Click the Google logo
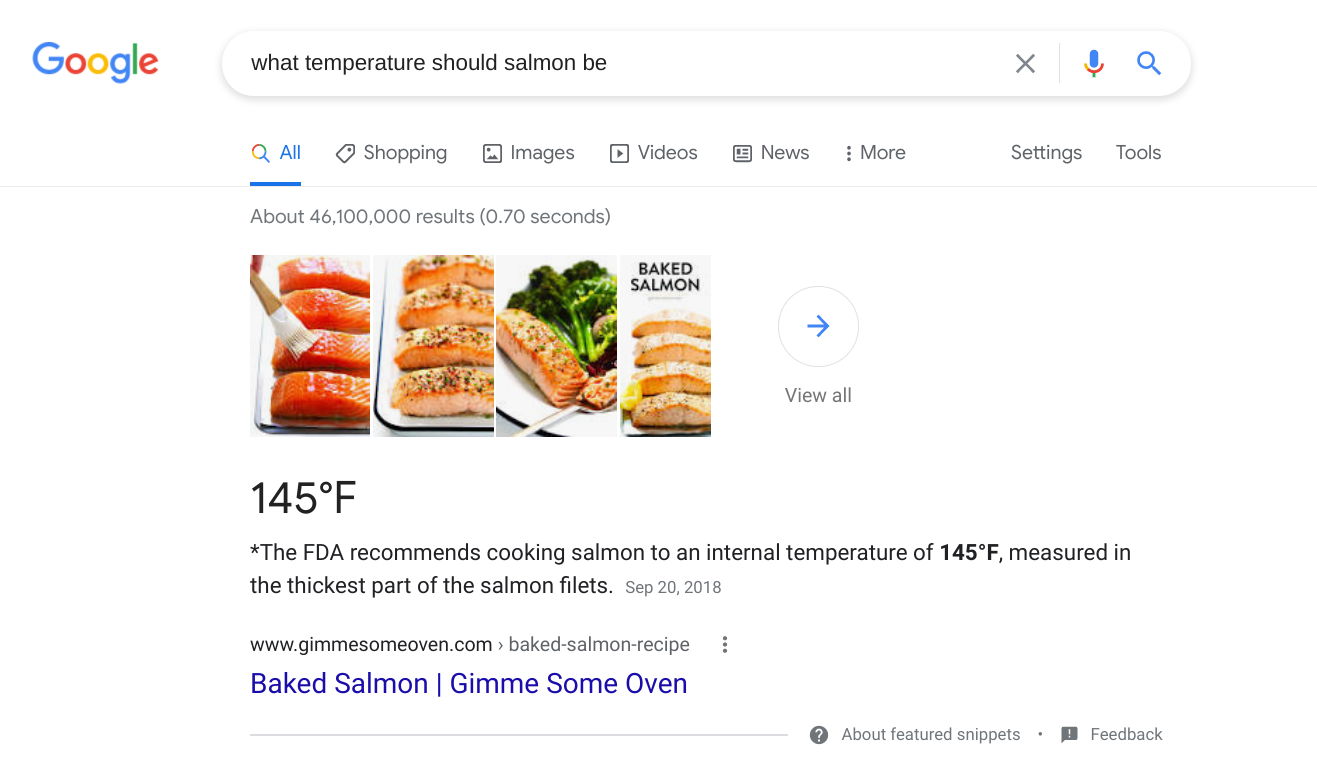Screen dimensions: 1317x771 point(95,62)
